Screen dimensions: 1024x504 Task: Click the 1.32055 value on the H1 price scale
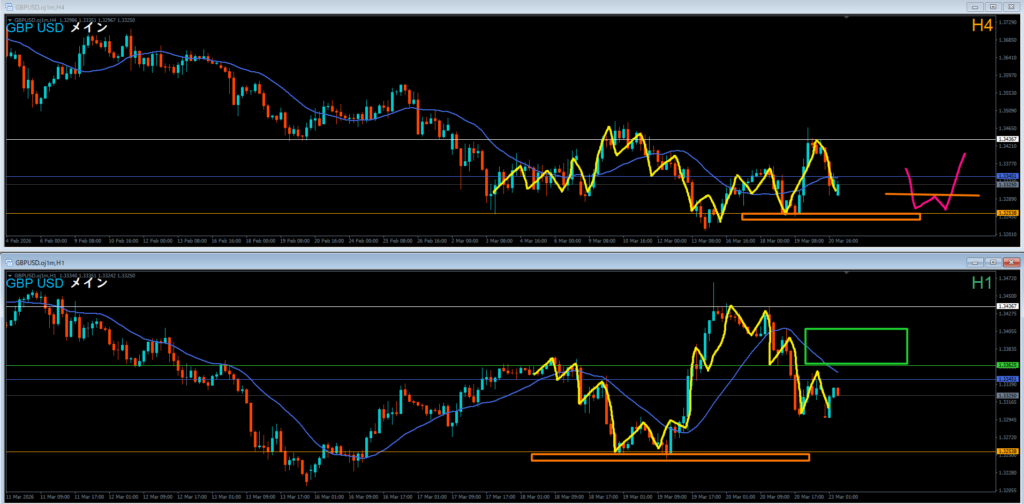coord(1006,489)
